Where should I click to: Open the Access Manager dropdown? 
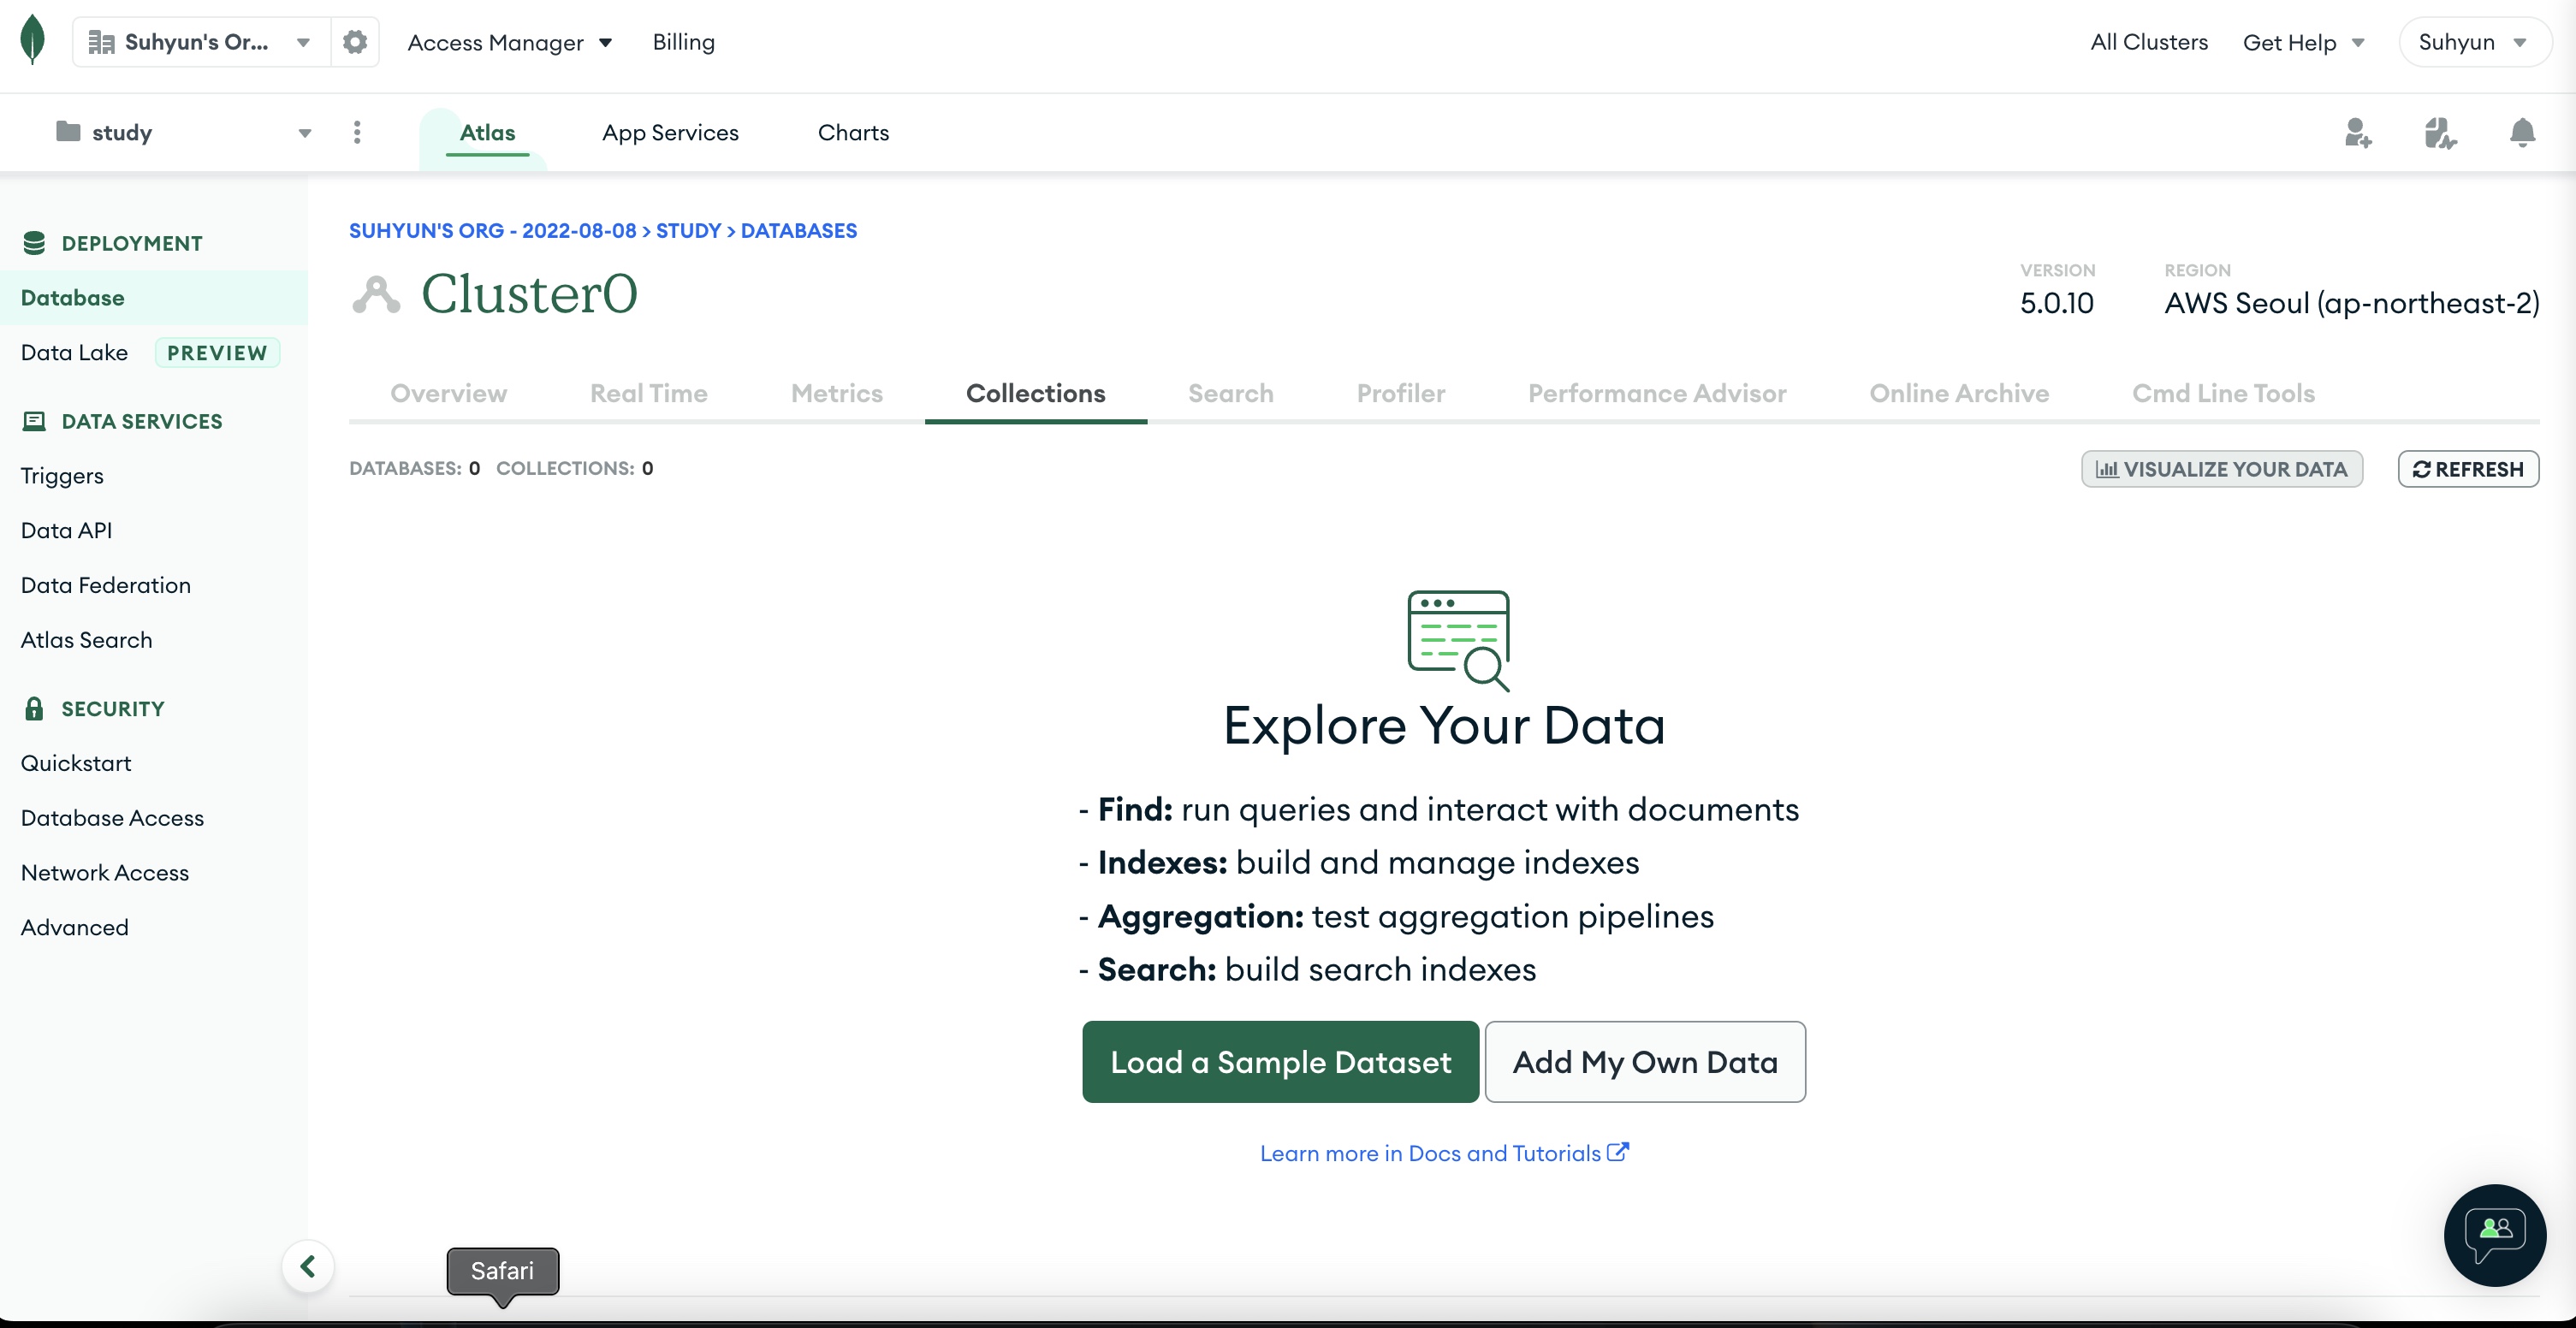pyautogui.click(x=510, y=42)
